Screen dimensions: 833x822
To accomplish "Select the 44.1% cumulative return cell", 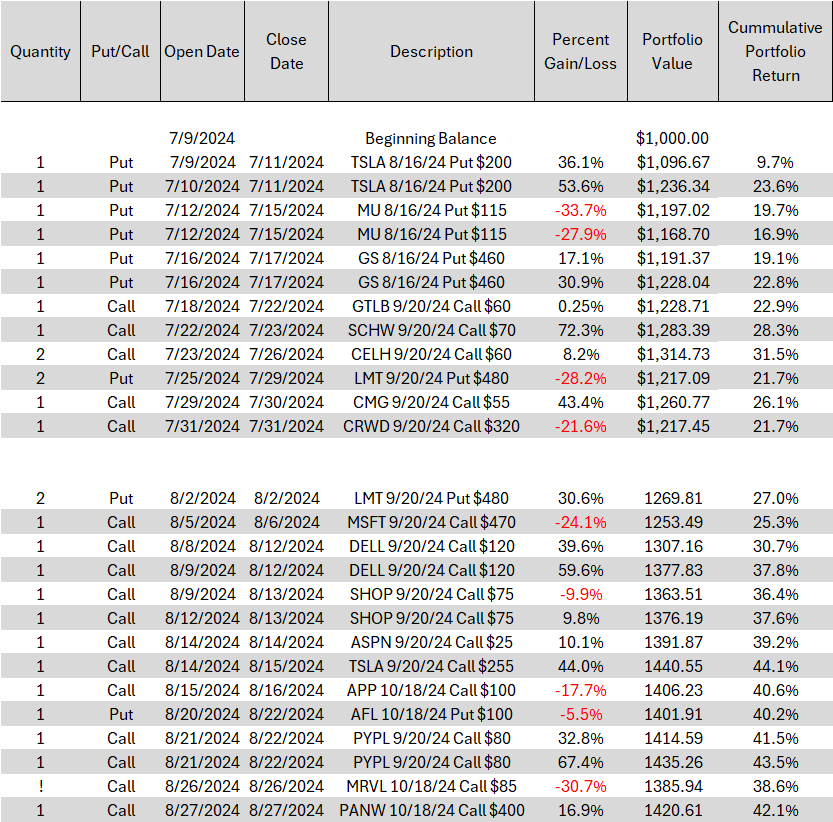I will (776, 666).
